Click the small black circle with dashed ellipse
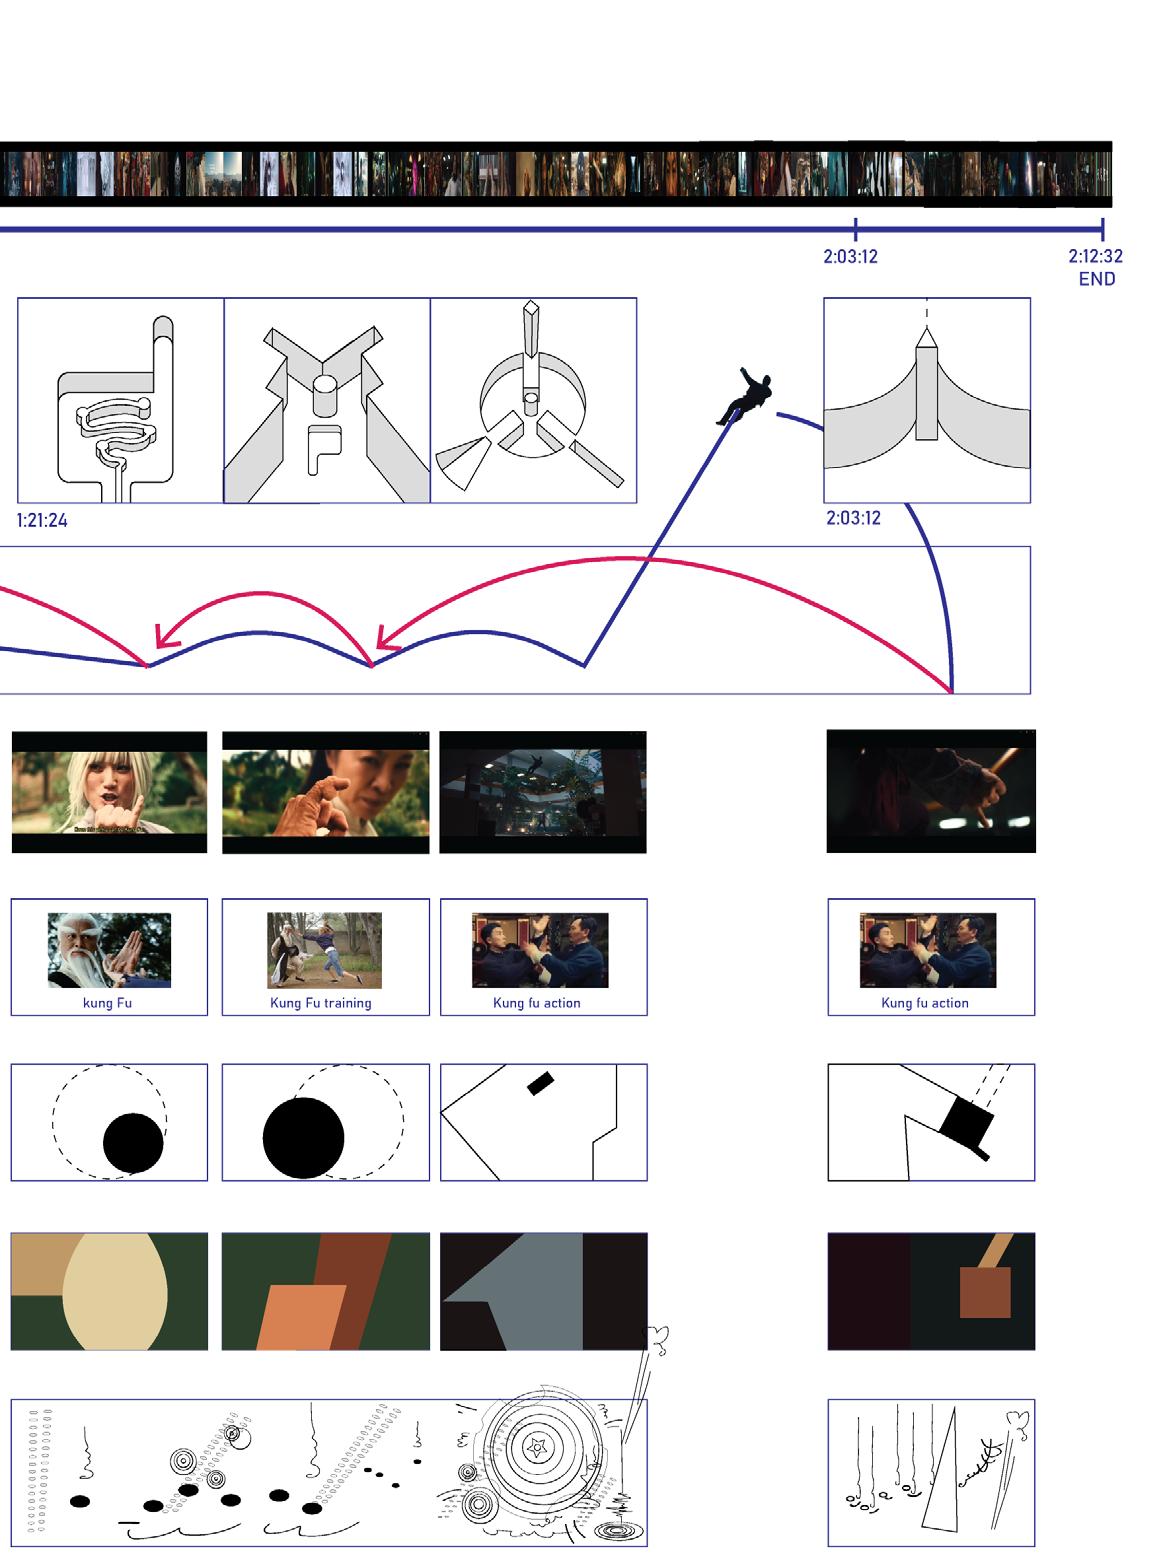The height and width of the screenshot is (1563, 1163). [x=109, y=1123]
